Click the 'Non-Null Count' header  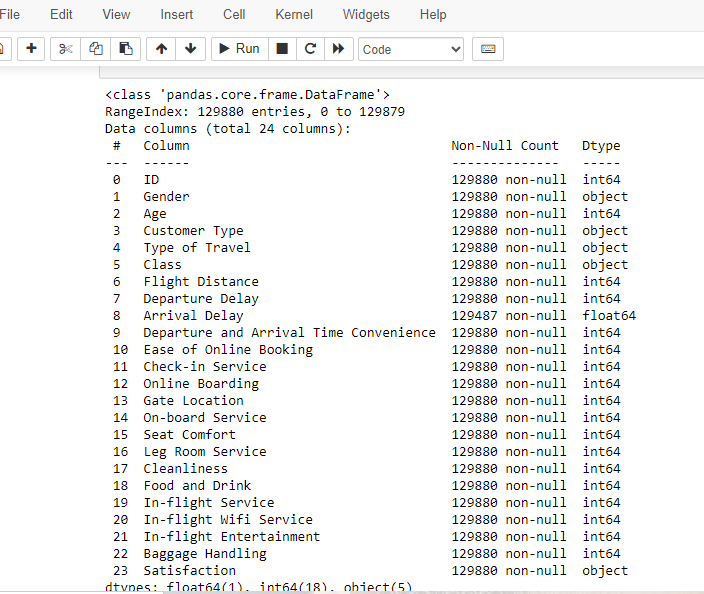(x=505, y=146)
